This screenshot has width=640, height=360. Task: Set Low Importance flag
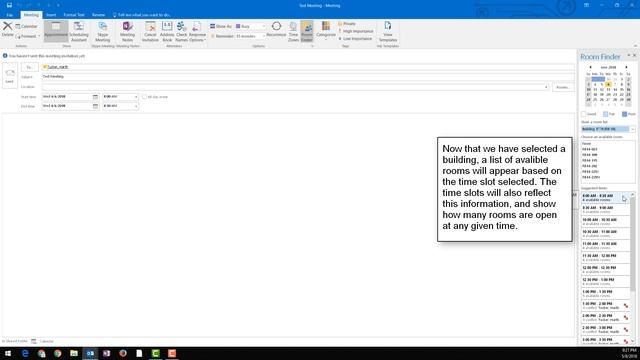(x=355, y=38)
